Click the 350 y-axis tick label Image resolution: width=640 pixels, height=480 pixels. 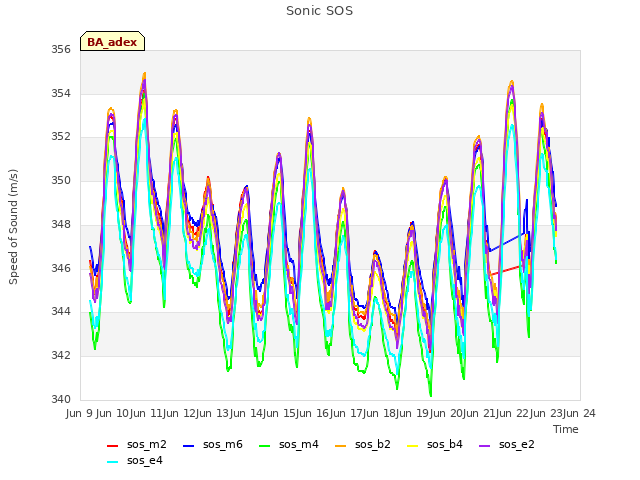pyautogui.click(x=61, y=180)
